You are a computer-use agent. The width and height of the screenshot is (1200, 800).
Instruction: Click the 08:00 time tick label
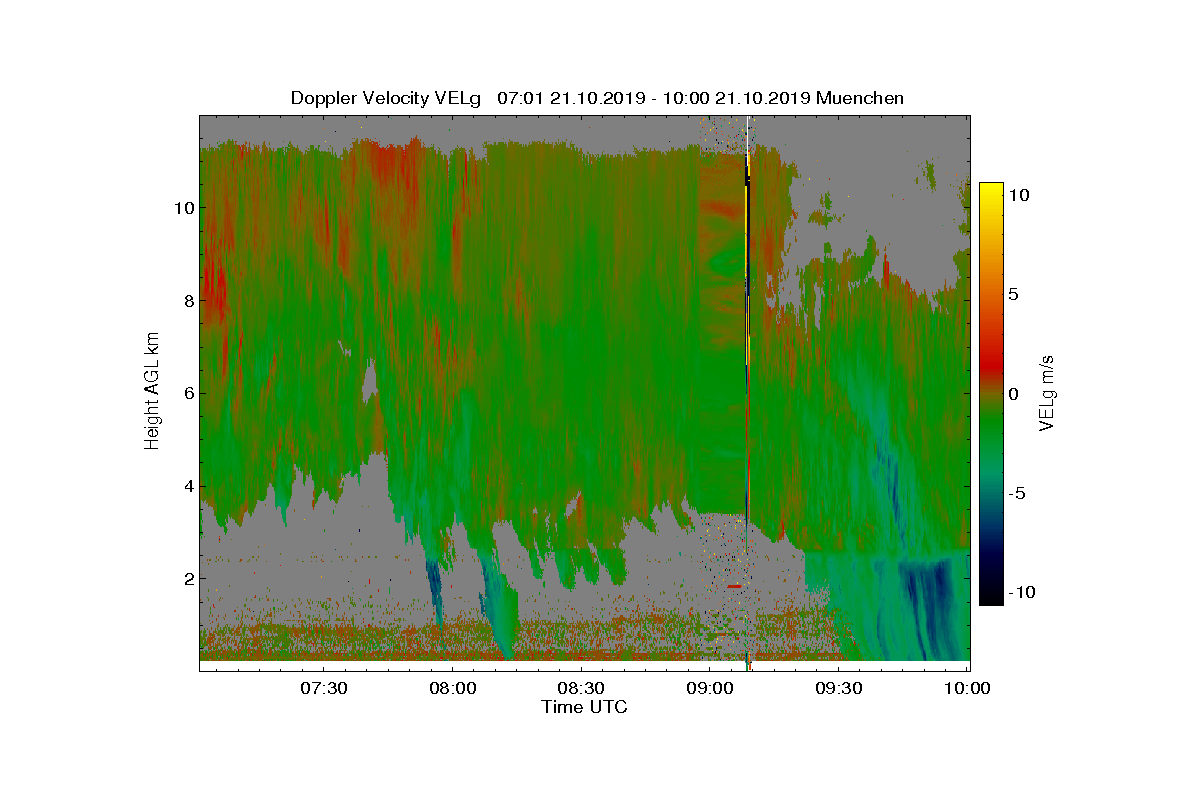click(x=452, y=688)
